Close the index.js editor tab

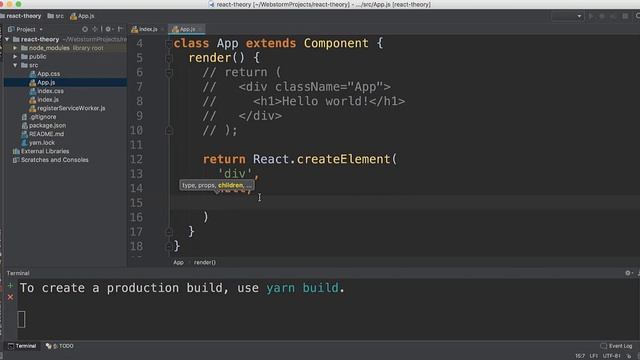pos(162,29)
